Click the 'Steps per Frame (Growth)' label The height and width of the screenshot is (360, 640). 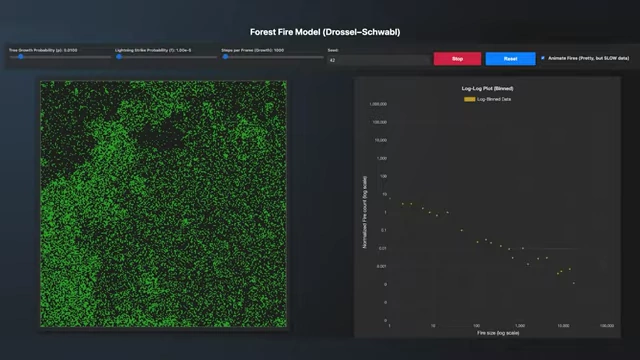(253, 50)
